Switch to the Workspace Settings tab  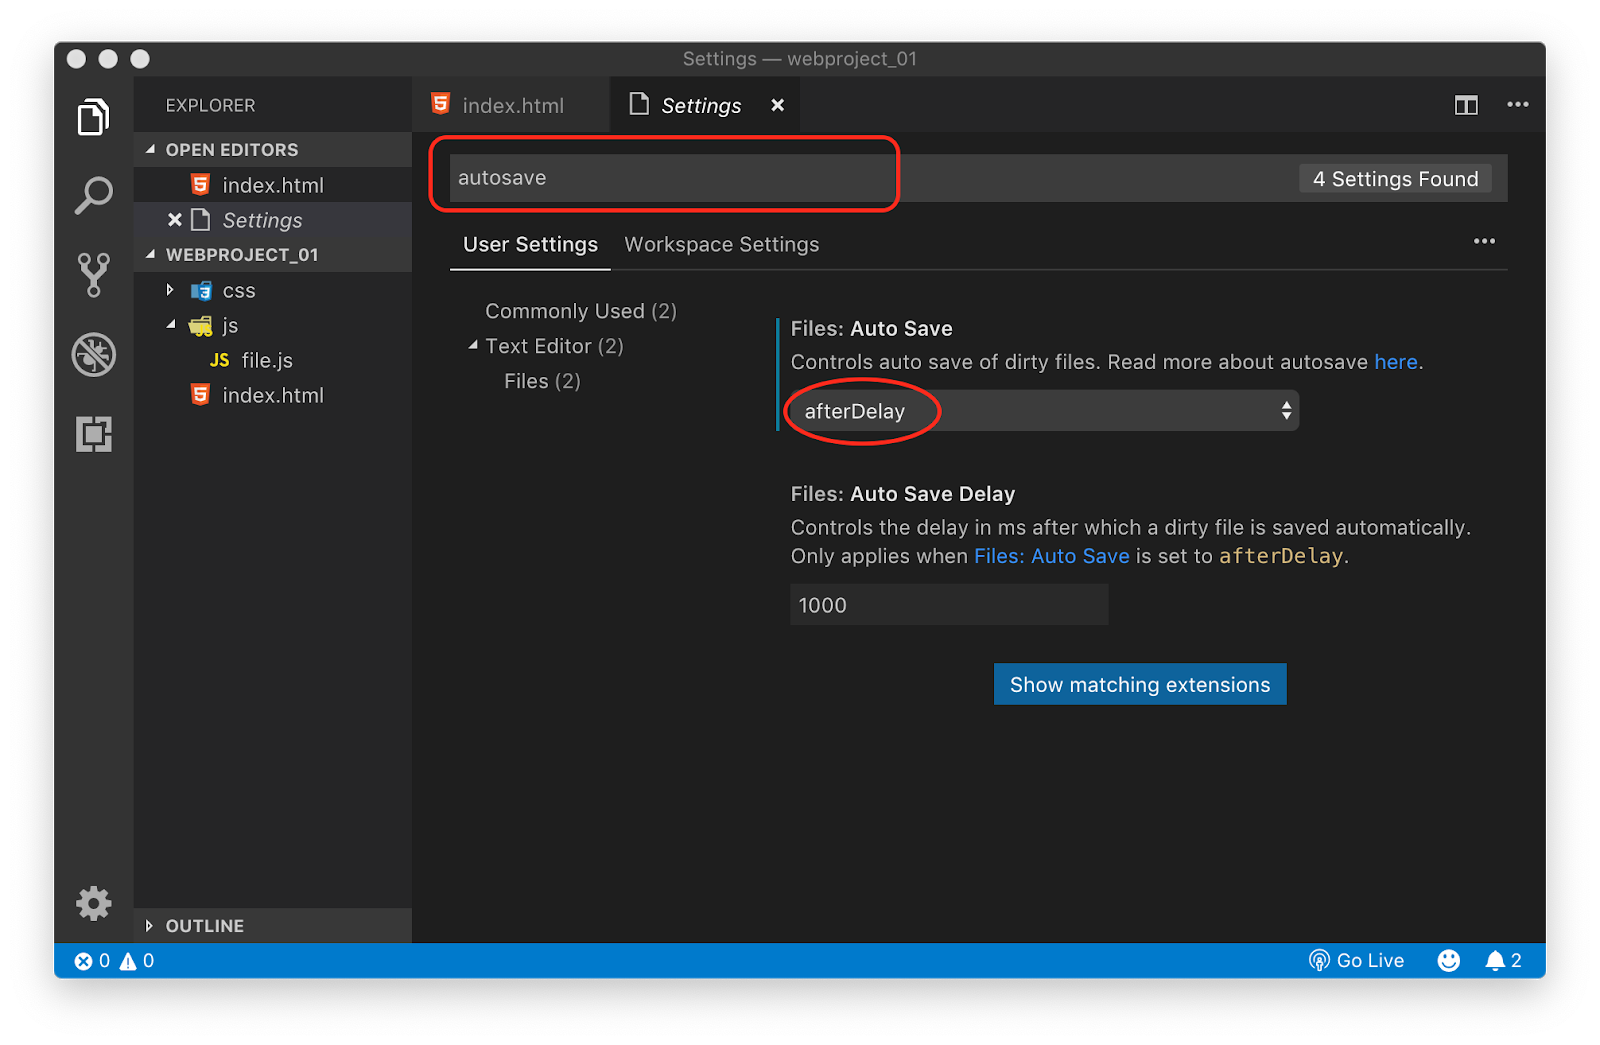721,244
